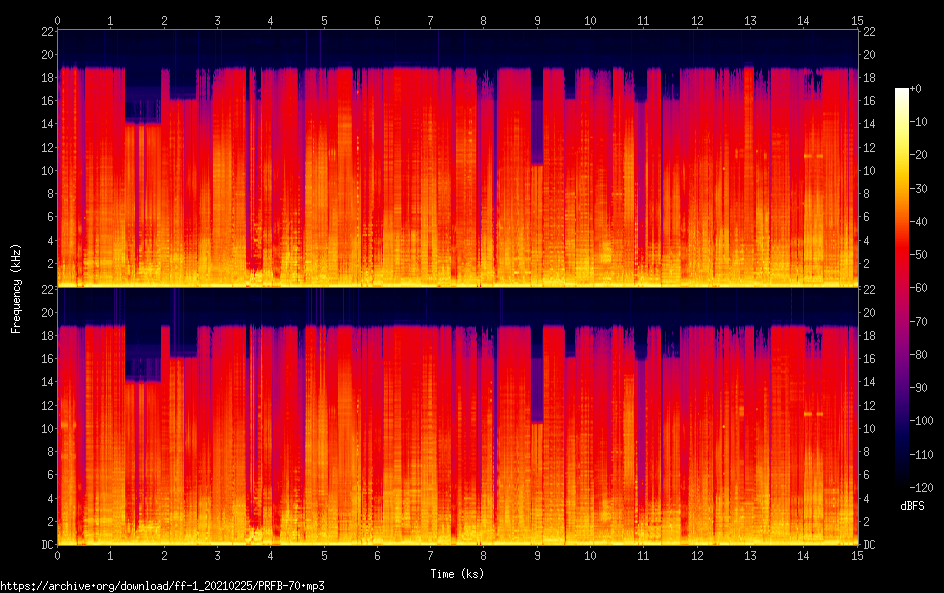This screenshot has height=593, width=944.
Task: Click the "-120" value on color scale
Action: tap(921, 488)
